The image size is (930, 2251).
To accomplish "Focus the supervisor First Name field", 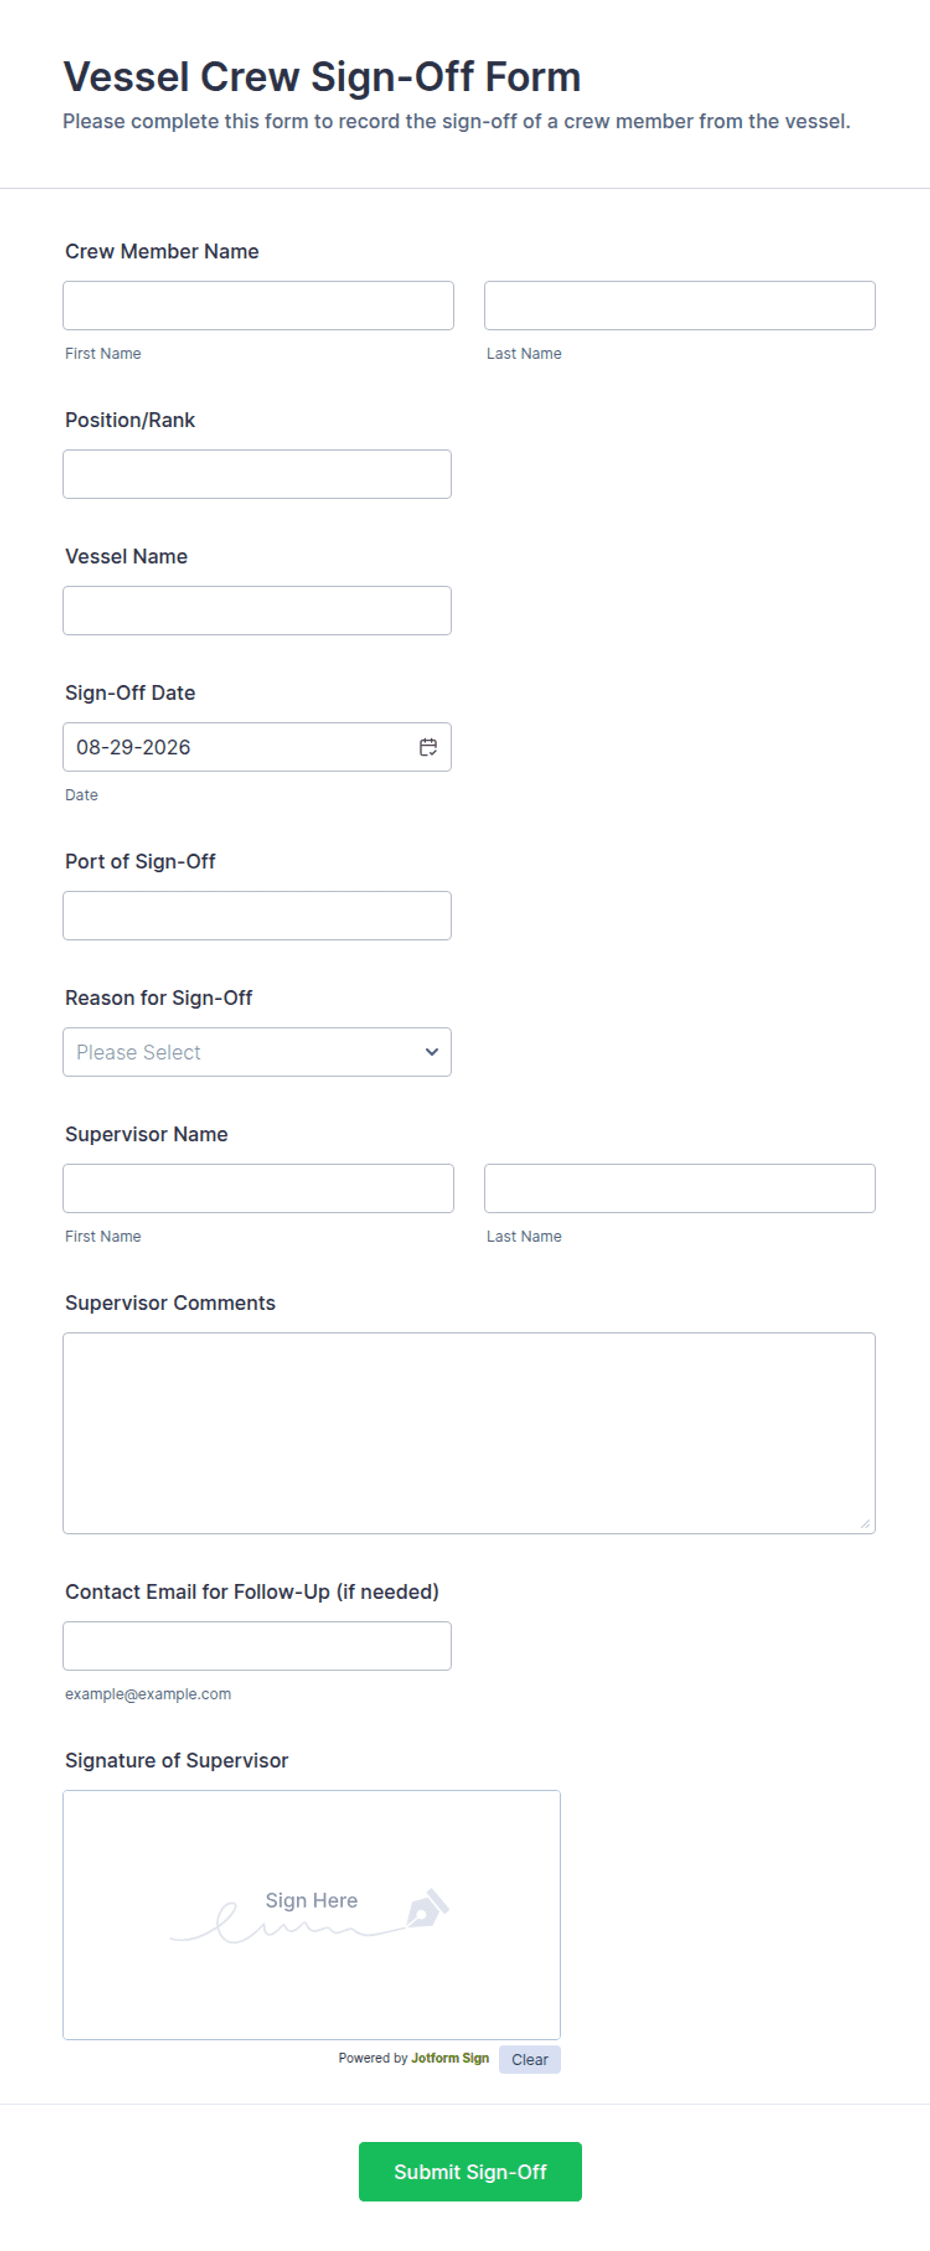I will click(258, 1188).
